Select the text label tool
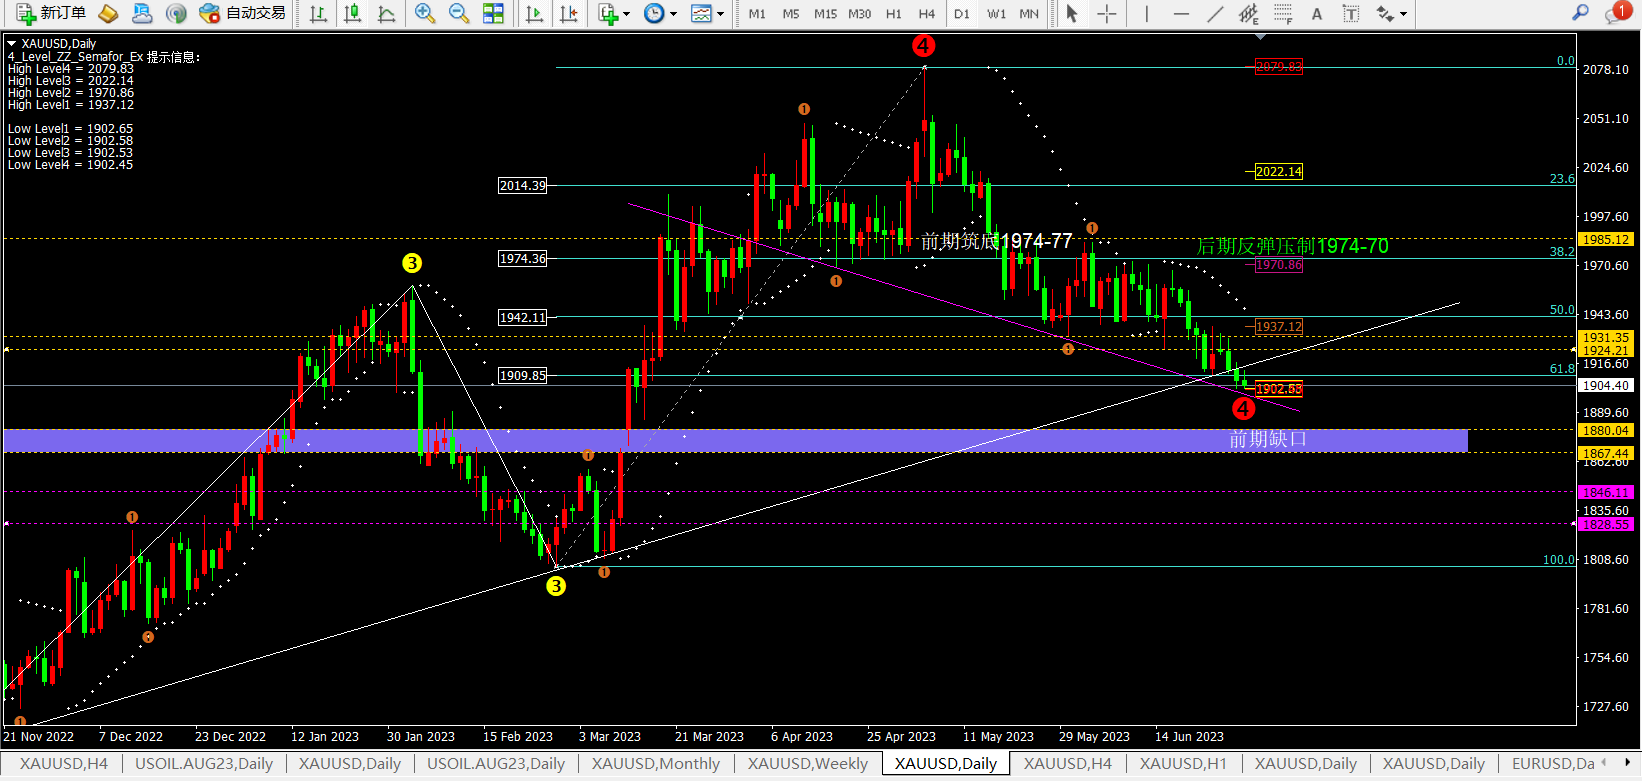Image resolution: width=1642 pixels, height=781 pixels. pos(1351,13)
